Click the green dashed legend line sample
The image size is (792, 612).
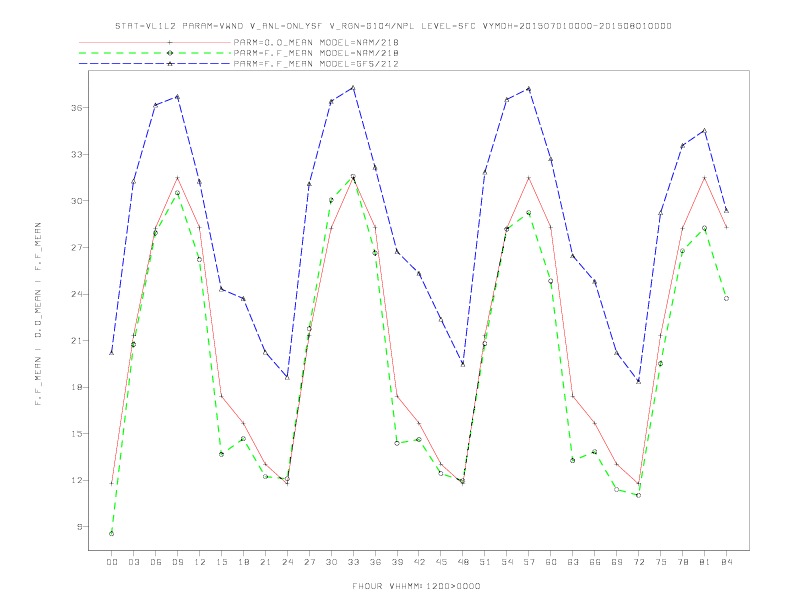click(x=155, y=53)
